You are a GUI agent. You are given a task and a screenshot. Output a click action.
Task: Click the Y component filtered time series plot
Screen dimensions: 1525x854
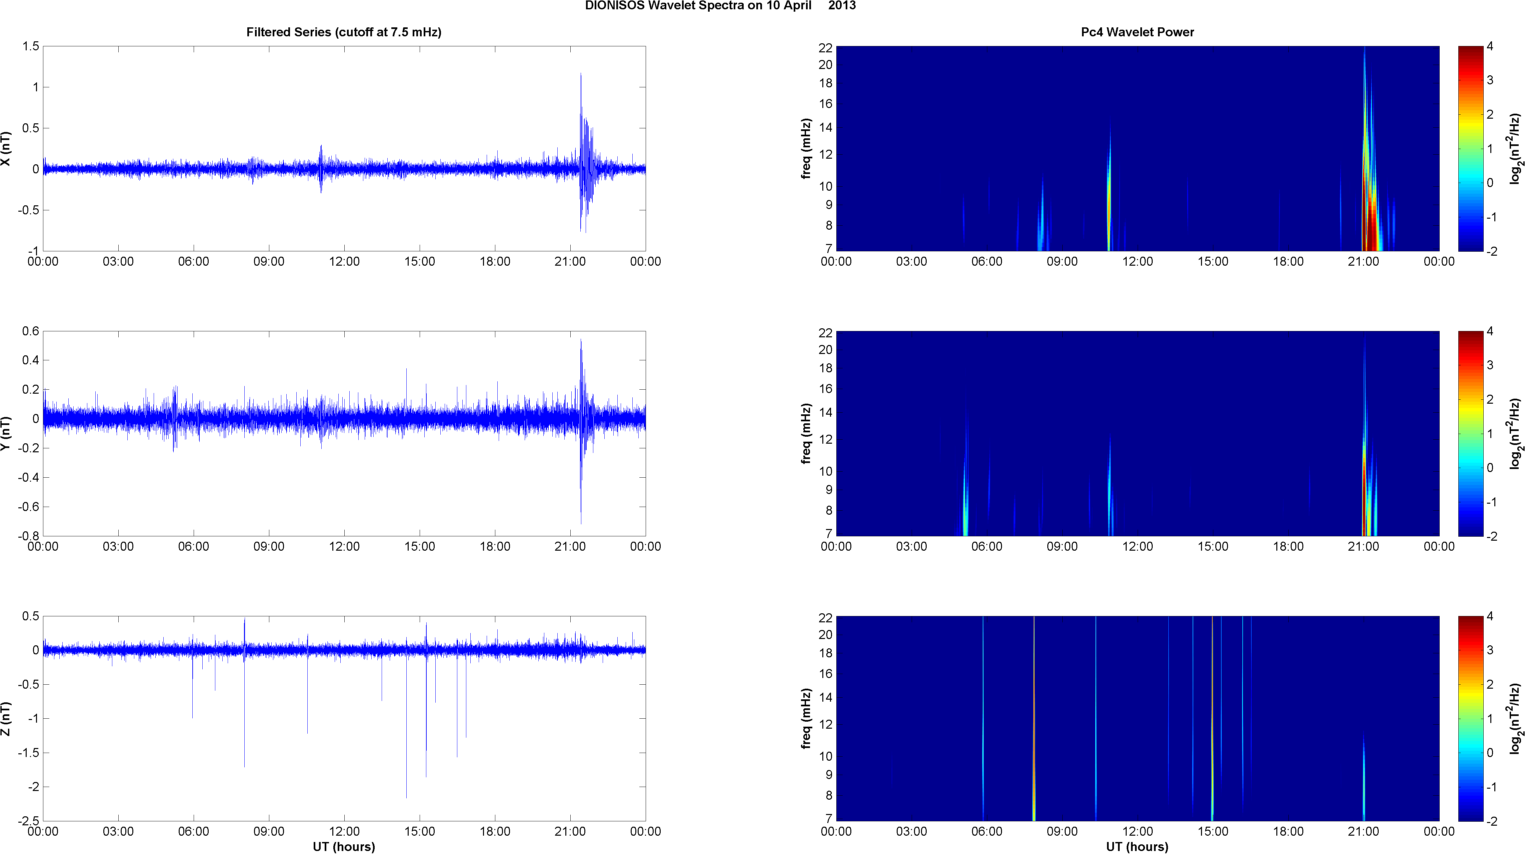(343, 433)
